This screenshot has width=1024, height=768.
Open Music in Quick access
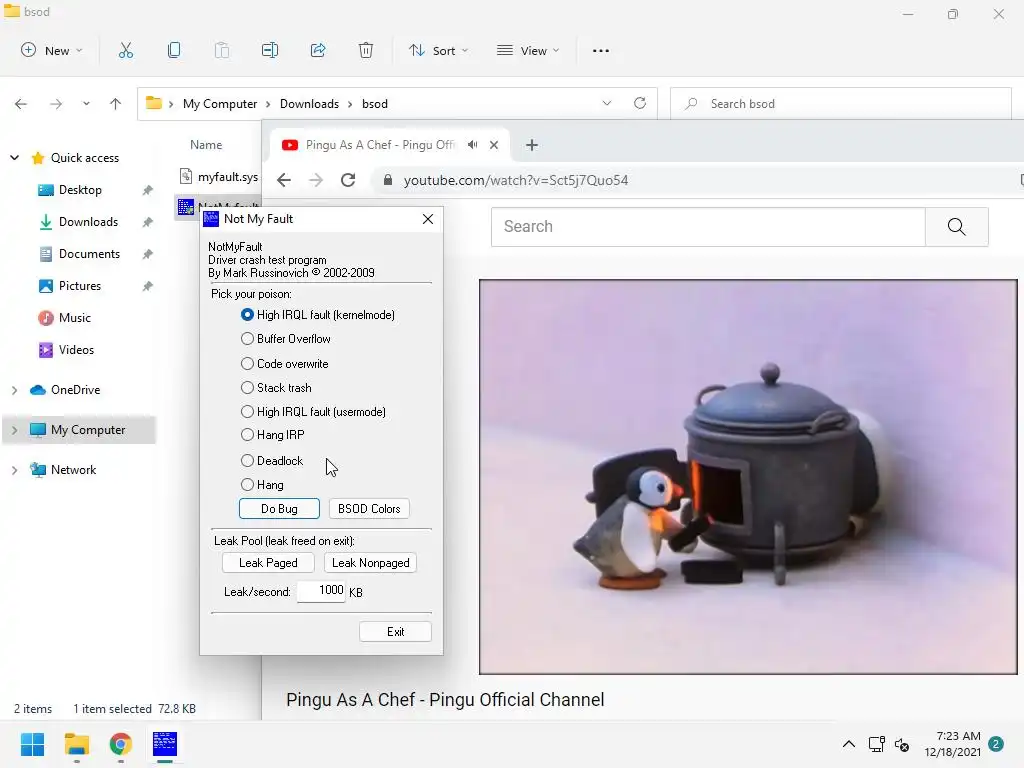(74, 318)
